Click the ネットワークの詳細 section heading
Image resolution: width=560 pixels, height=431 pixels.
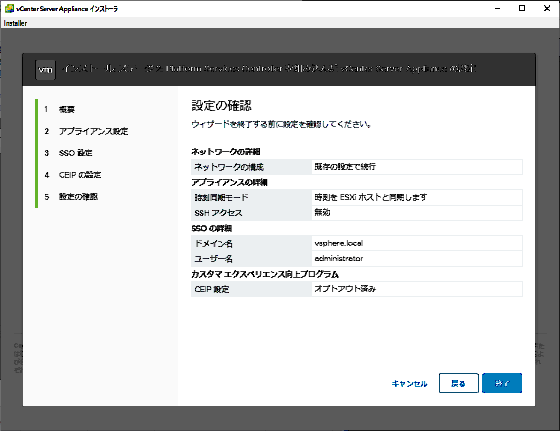226,152
